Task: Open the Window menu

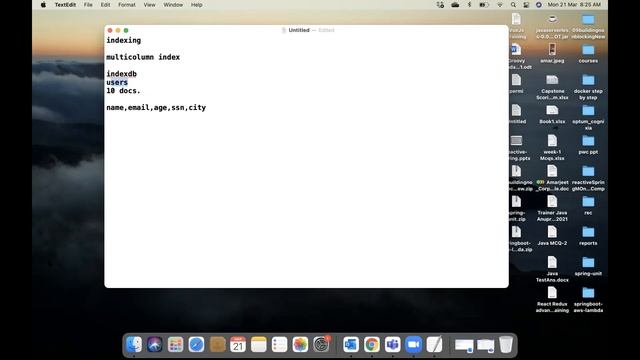Action: (x=173, y=5)
